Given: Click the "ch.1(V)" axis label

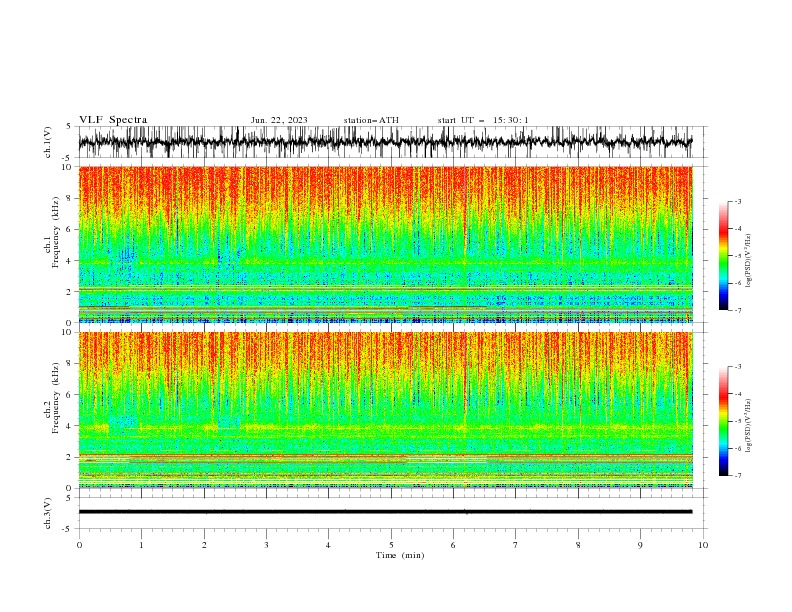Looking at the screenshot, I should pyautogui.click(x=48, y=142).
